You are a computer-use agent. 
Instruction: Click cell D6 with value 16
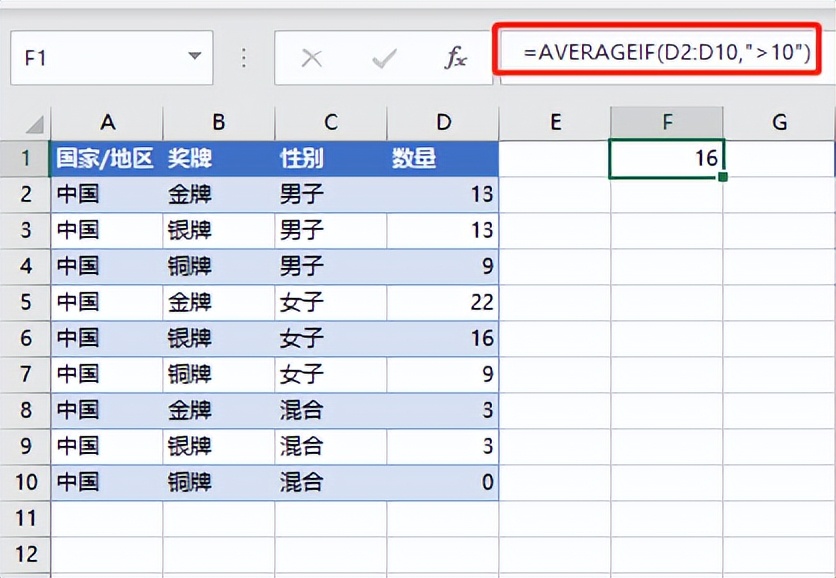coord(443,338)
